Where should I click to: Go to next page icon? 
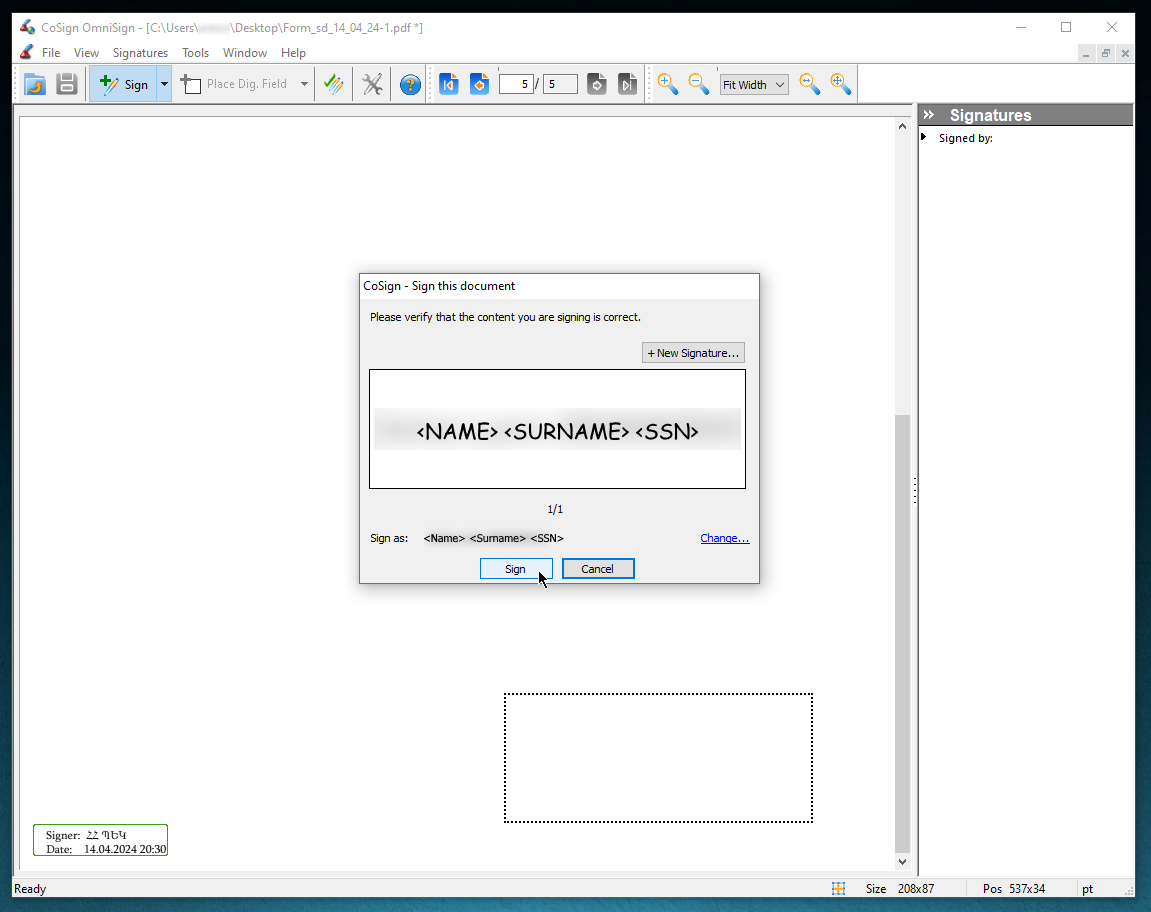click(597, 84)
